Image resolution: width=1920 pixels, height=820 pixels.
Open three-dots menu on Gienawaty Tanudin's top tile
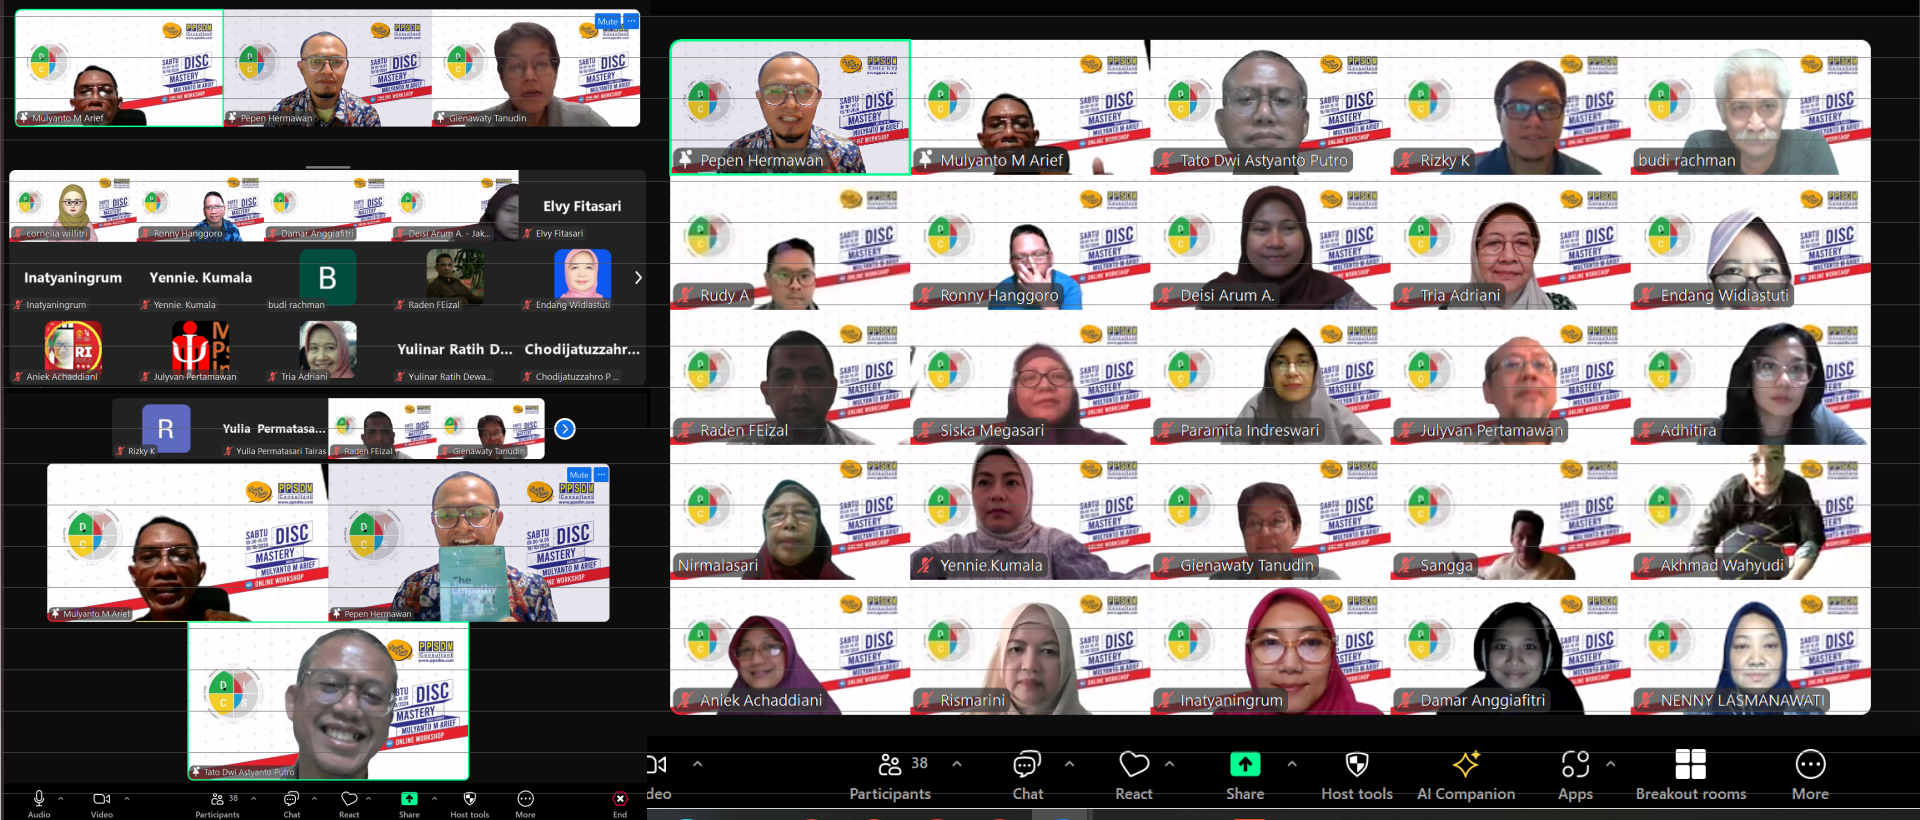click(x=631, y=21)
